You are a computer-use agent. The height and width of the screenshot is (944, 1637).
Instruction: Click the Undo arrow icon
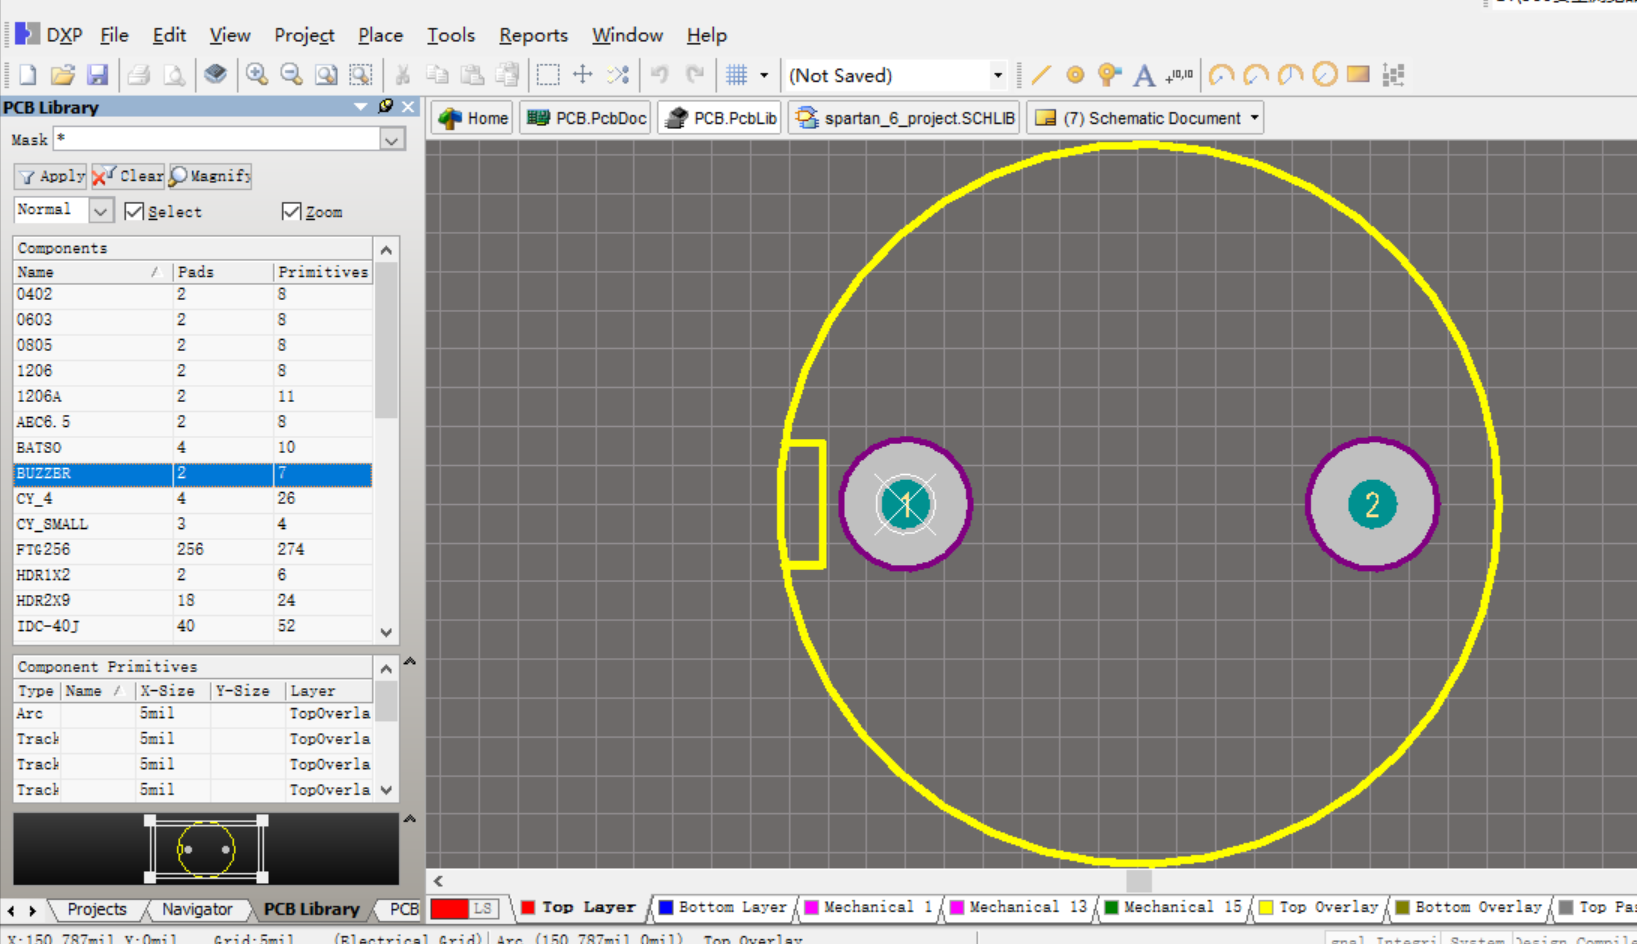(660, 75)
